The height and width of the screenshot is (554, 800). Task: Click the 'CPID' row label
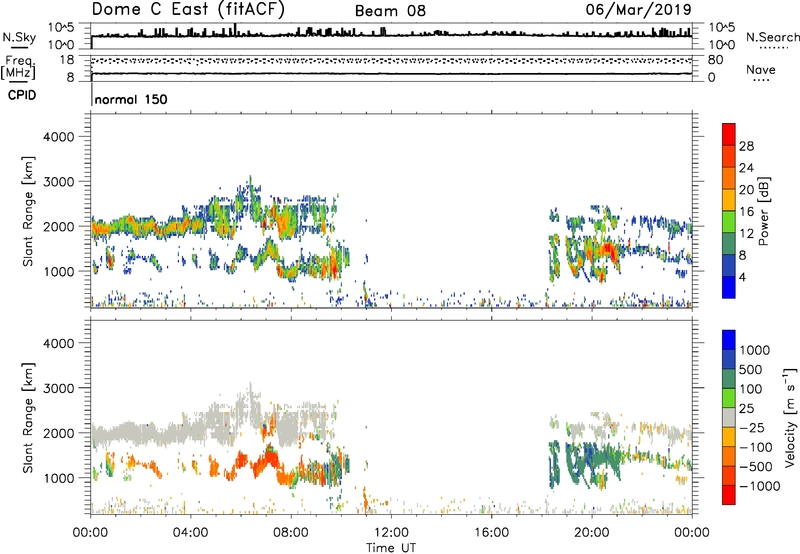22,95
